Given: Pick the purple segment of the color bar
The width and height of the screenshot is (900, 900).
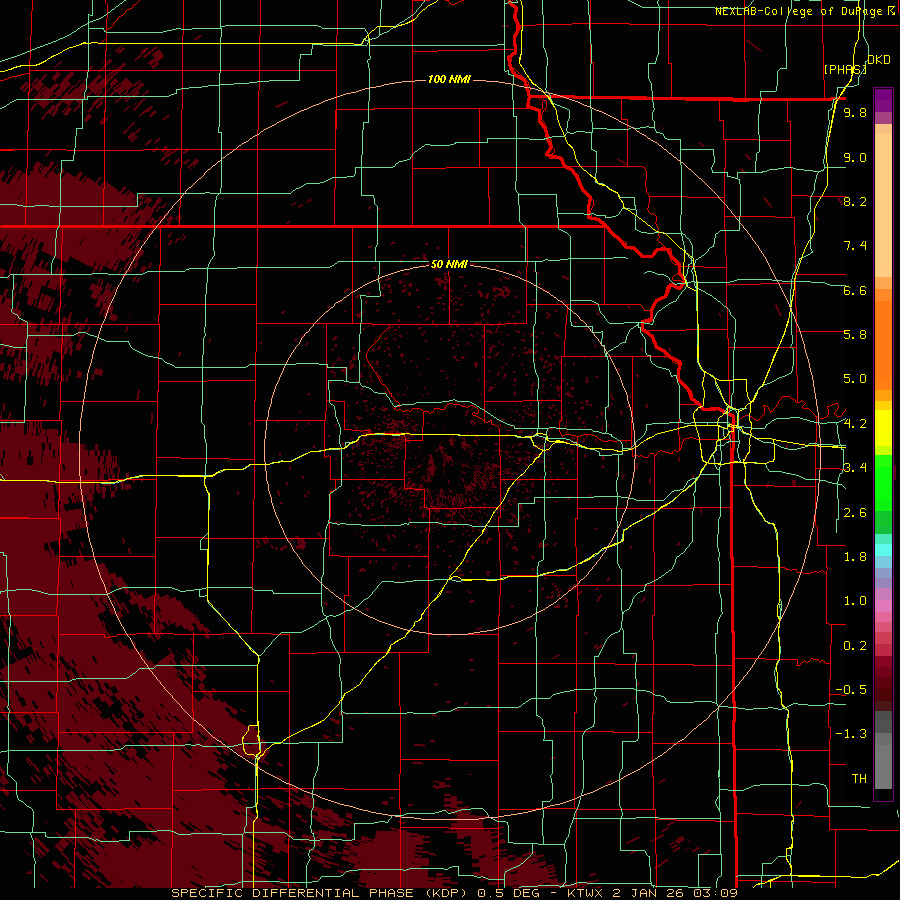Looking at the screenshot, I should pos(883,100).
